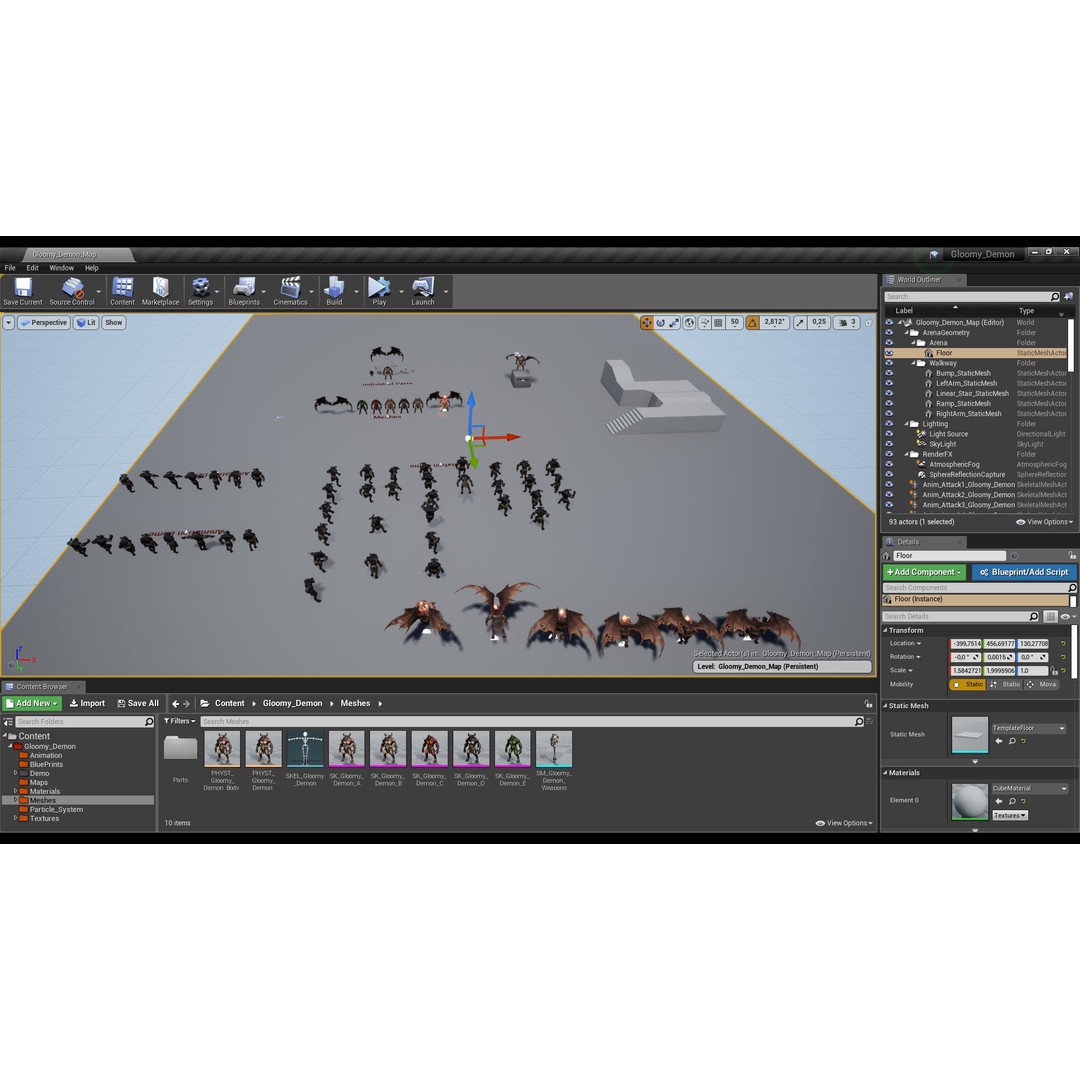
Task: Open the Perspective viewport type dropdown
Action: pos(43,322)
